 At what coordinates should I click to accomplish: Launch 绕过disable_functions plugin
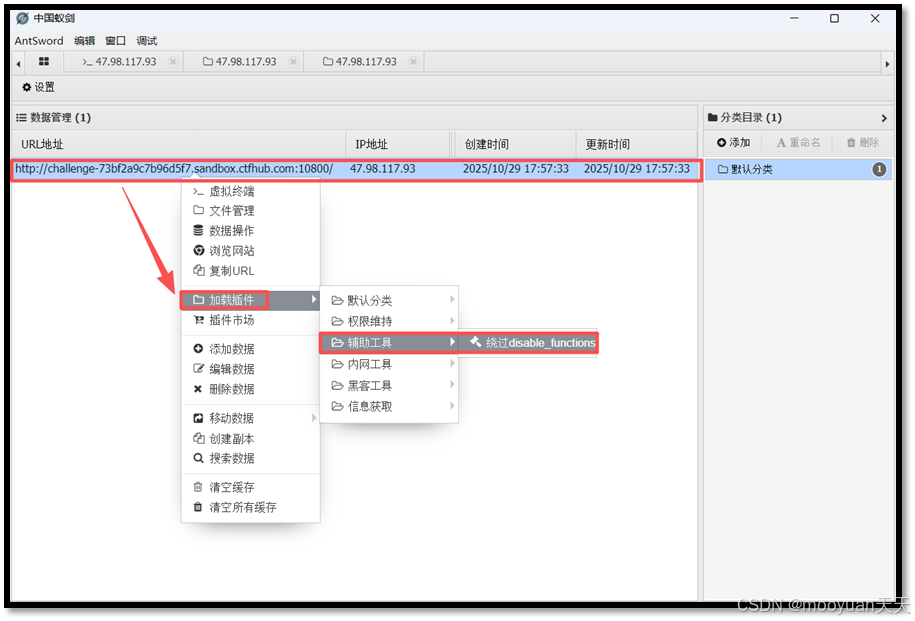[528, 343]
